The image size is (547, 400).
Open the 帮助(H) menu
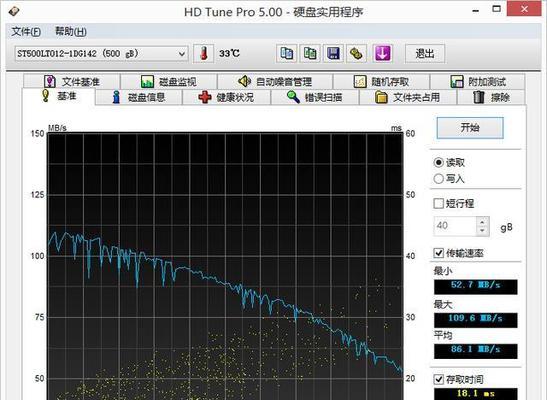pos(71,32)
